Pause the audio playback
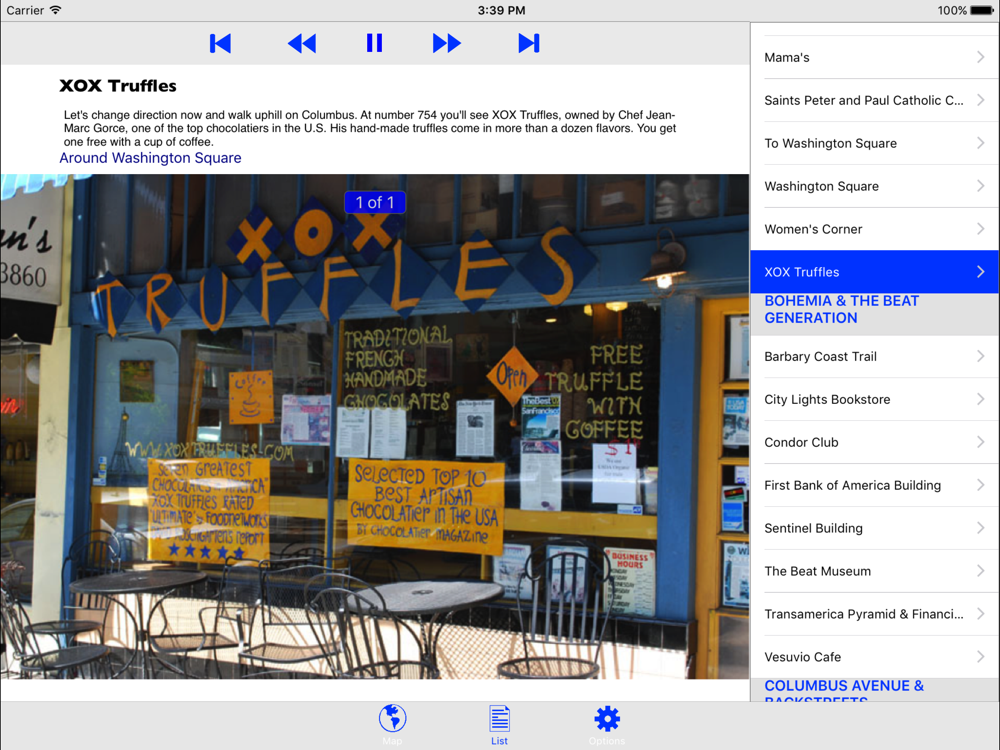1000x750 pixels. click(374, 43)
